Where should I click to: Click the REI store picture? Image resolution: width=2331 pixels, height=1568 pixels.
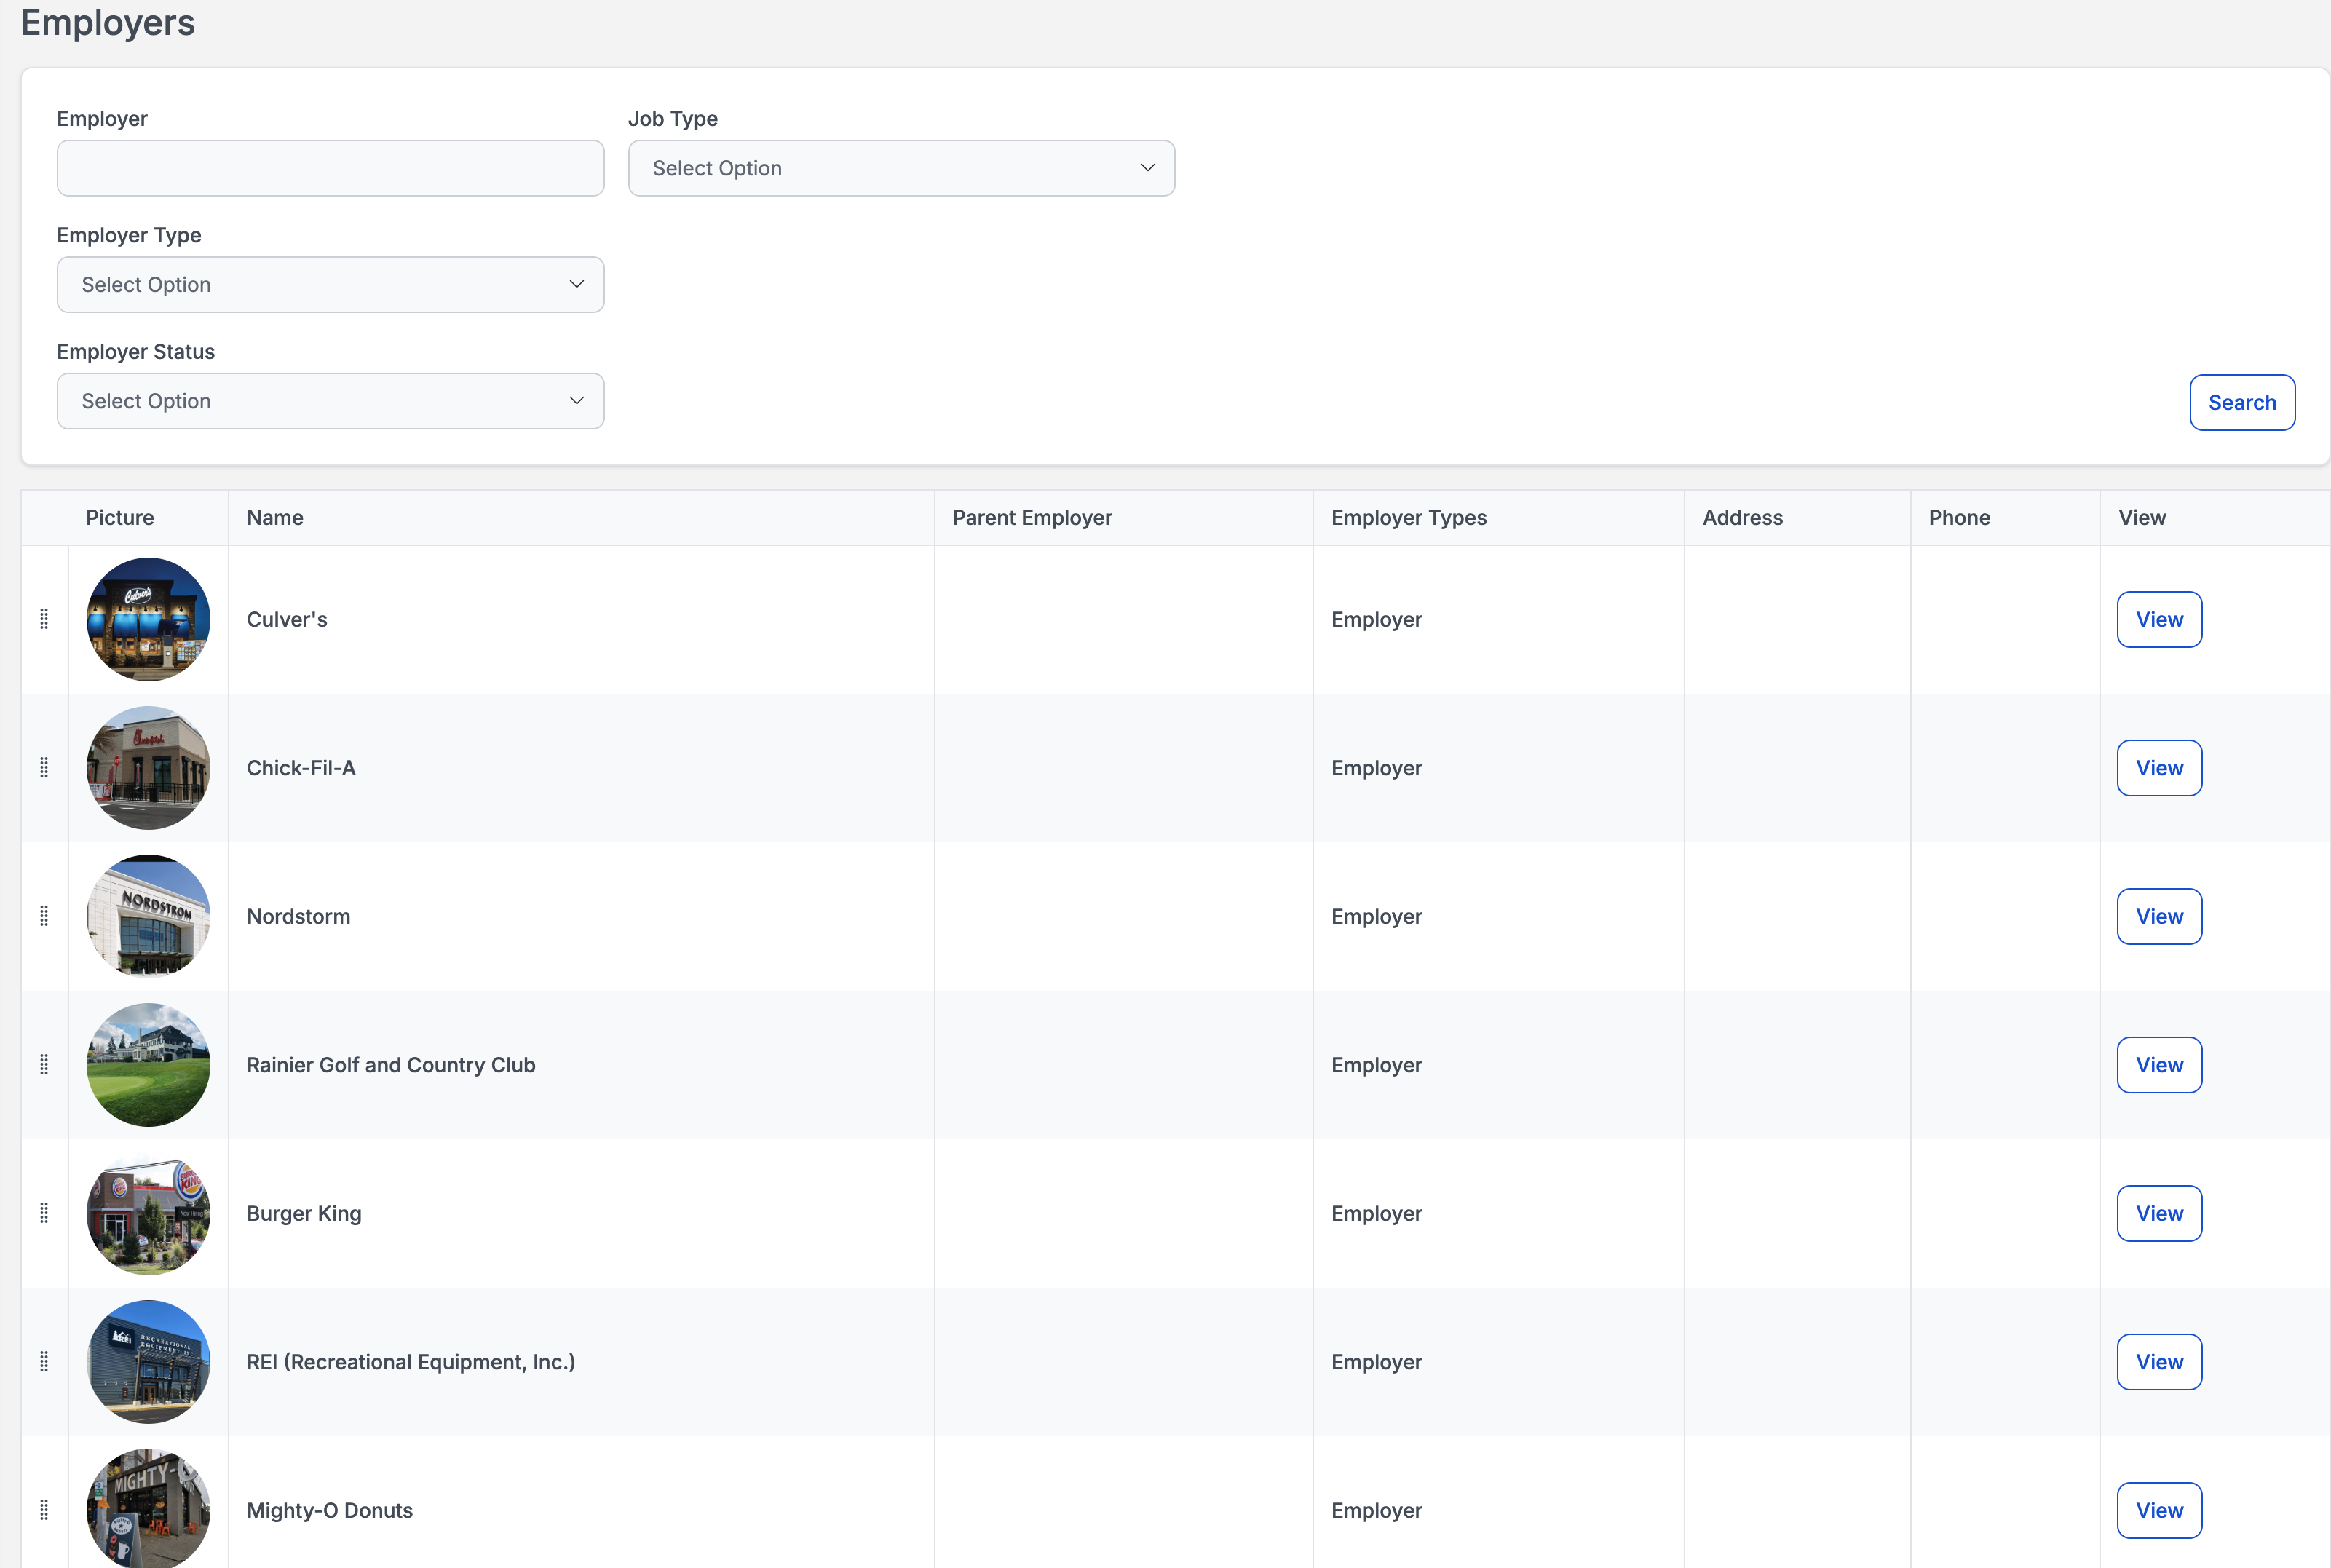(148, 1362)
